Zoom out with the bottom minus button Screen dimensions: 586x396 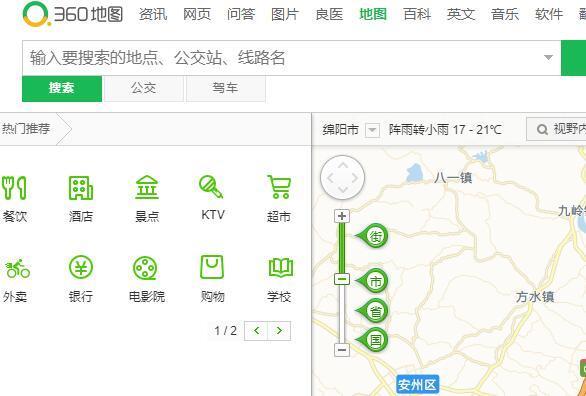(342, 350)
